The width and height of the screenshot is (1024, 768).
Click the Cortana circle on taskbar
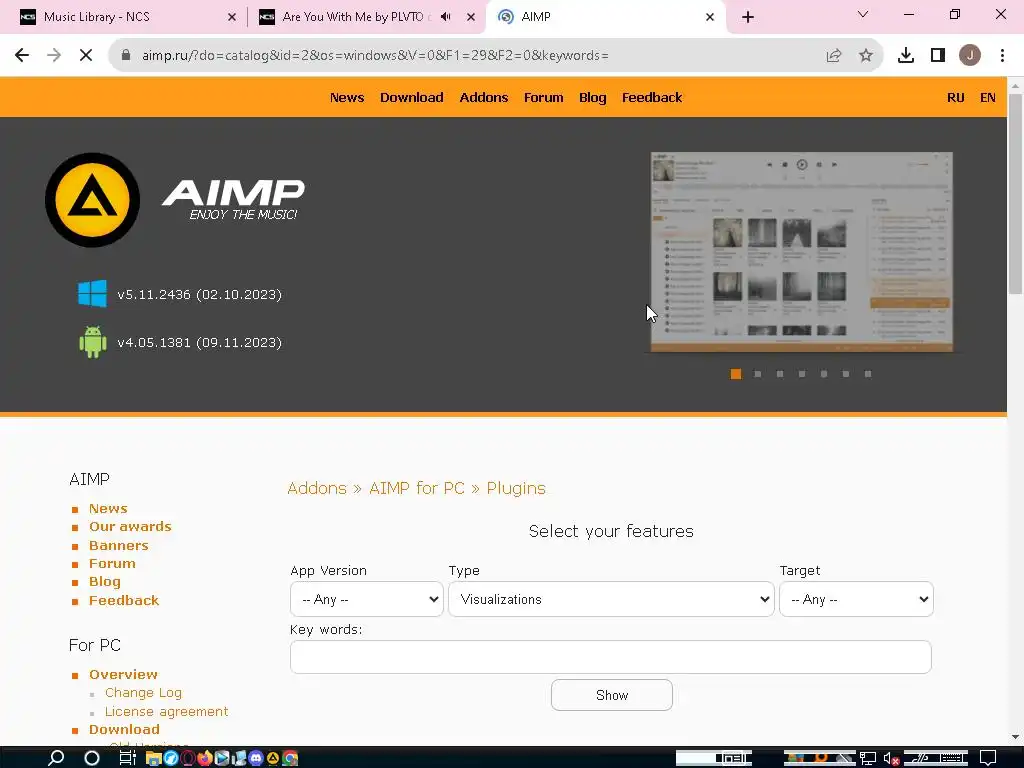tap(92, 758)
